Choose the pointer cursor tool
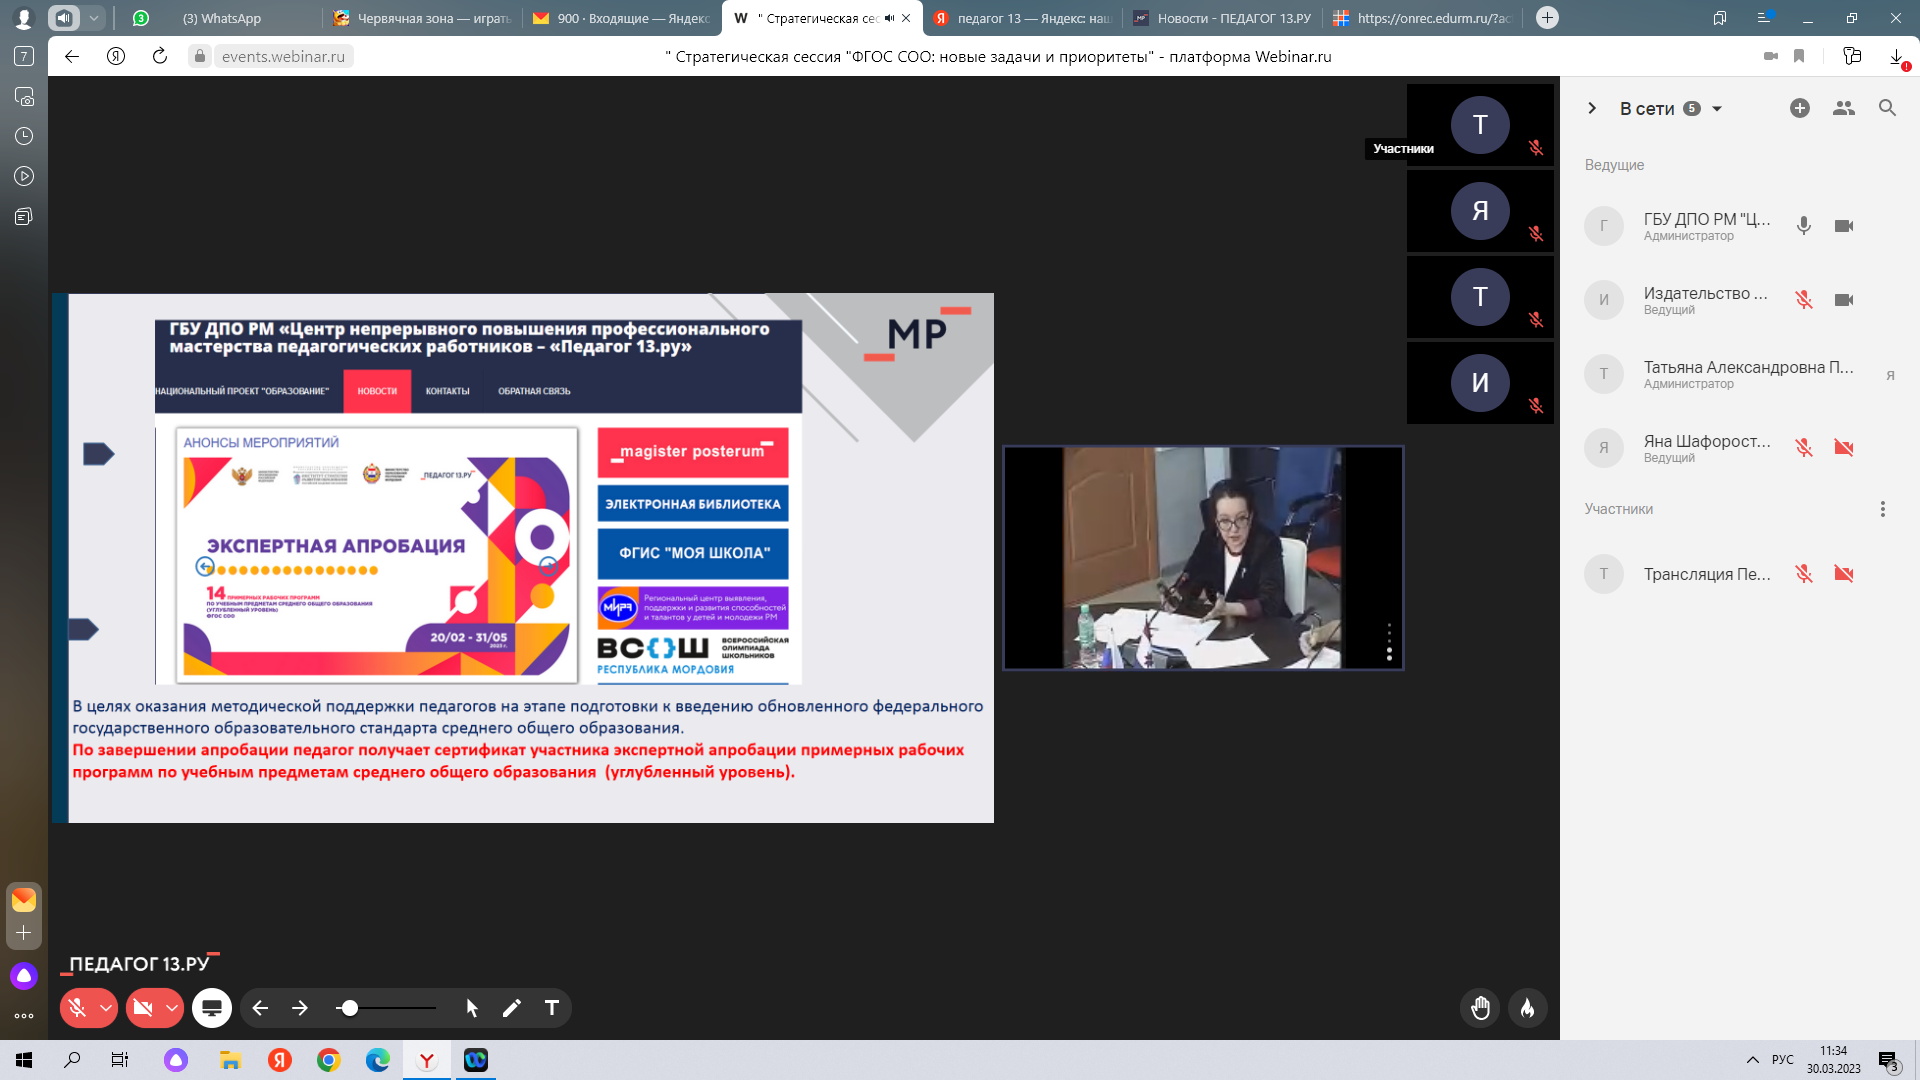This screenshot has height=1080, width=1920. coord(472,1008)
